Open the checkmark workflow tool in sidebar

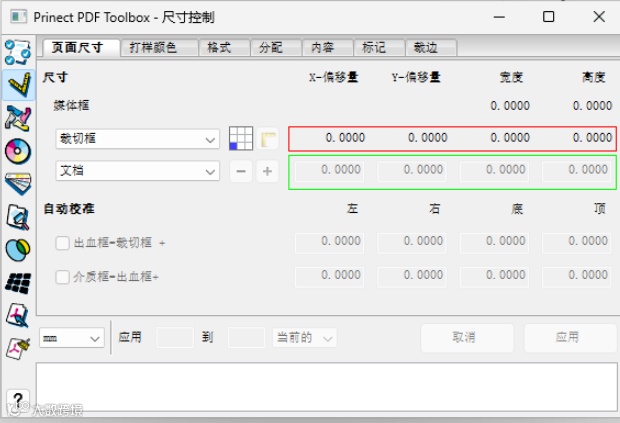18,52
